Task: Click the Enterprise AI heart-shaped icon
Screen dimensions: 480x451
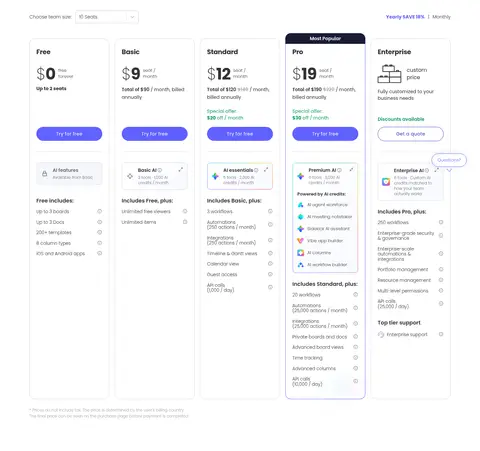Action: (386, 182)
